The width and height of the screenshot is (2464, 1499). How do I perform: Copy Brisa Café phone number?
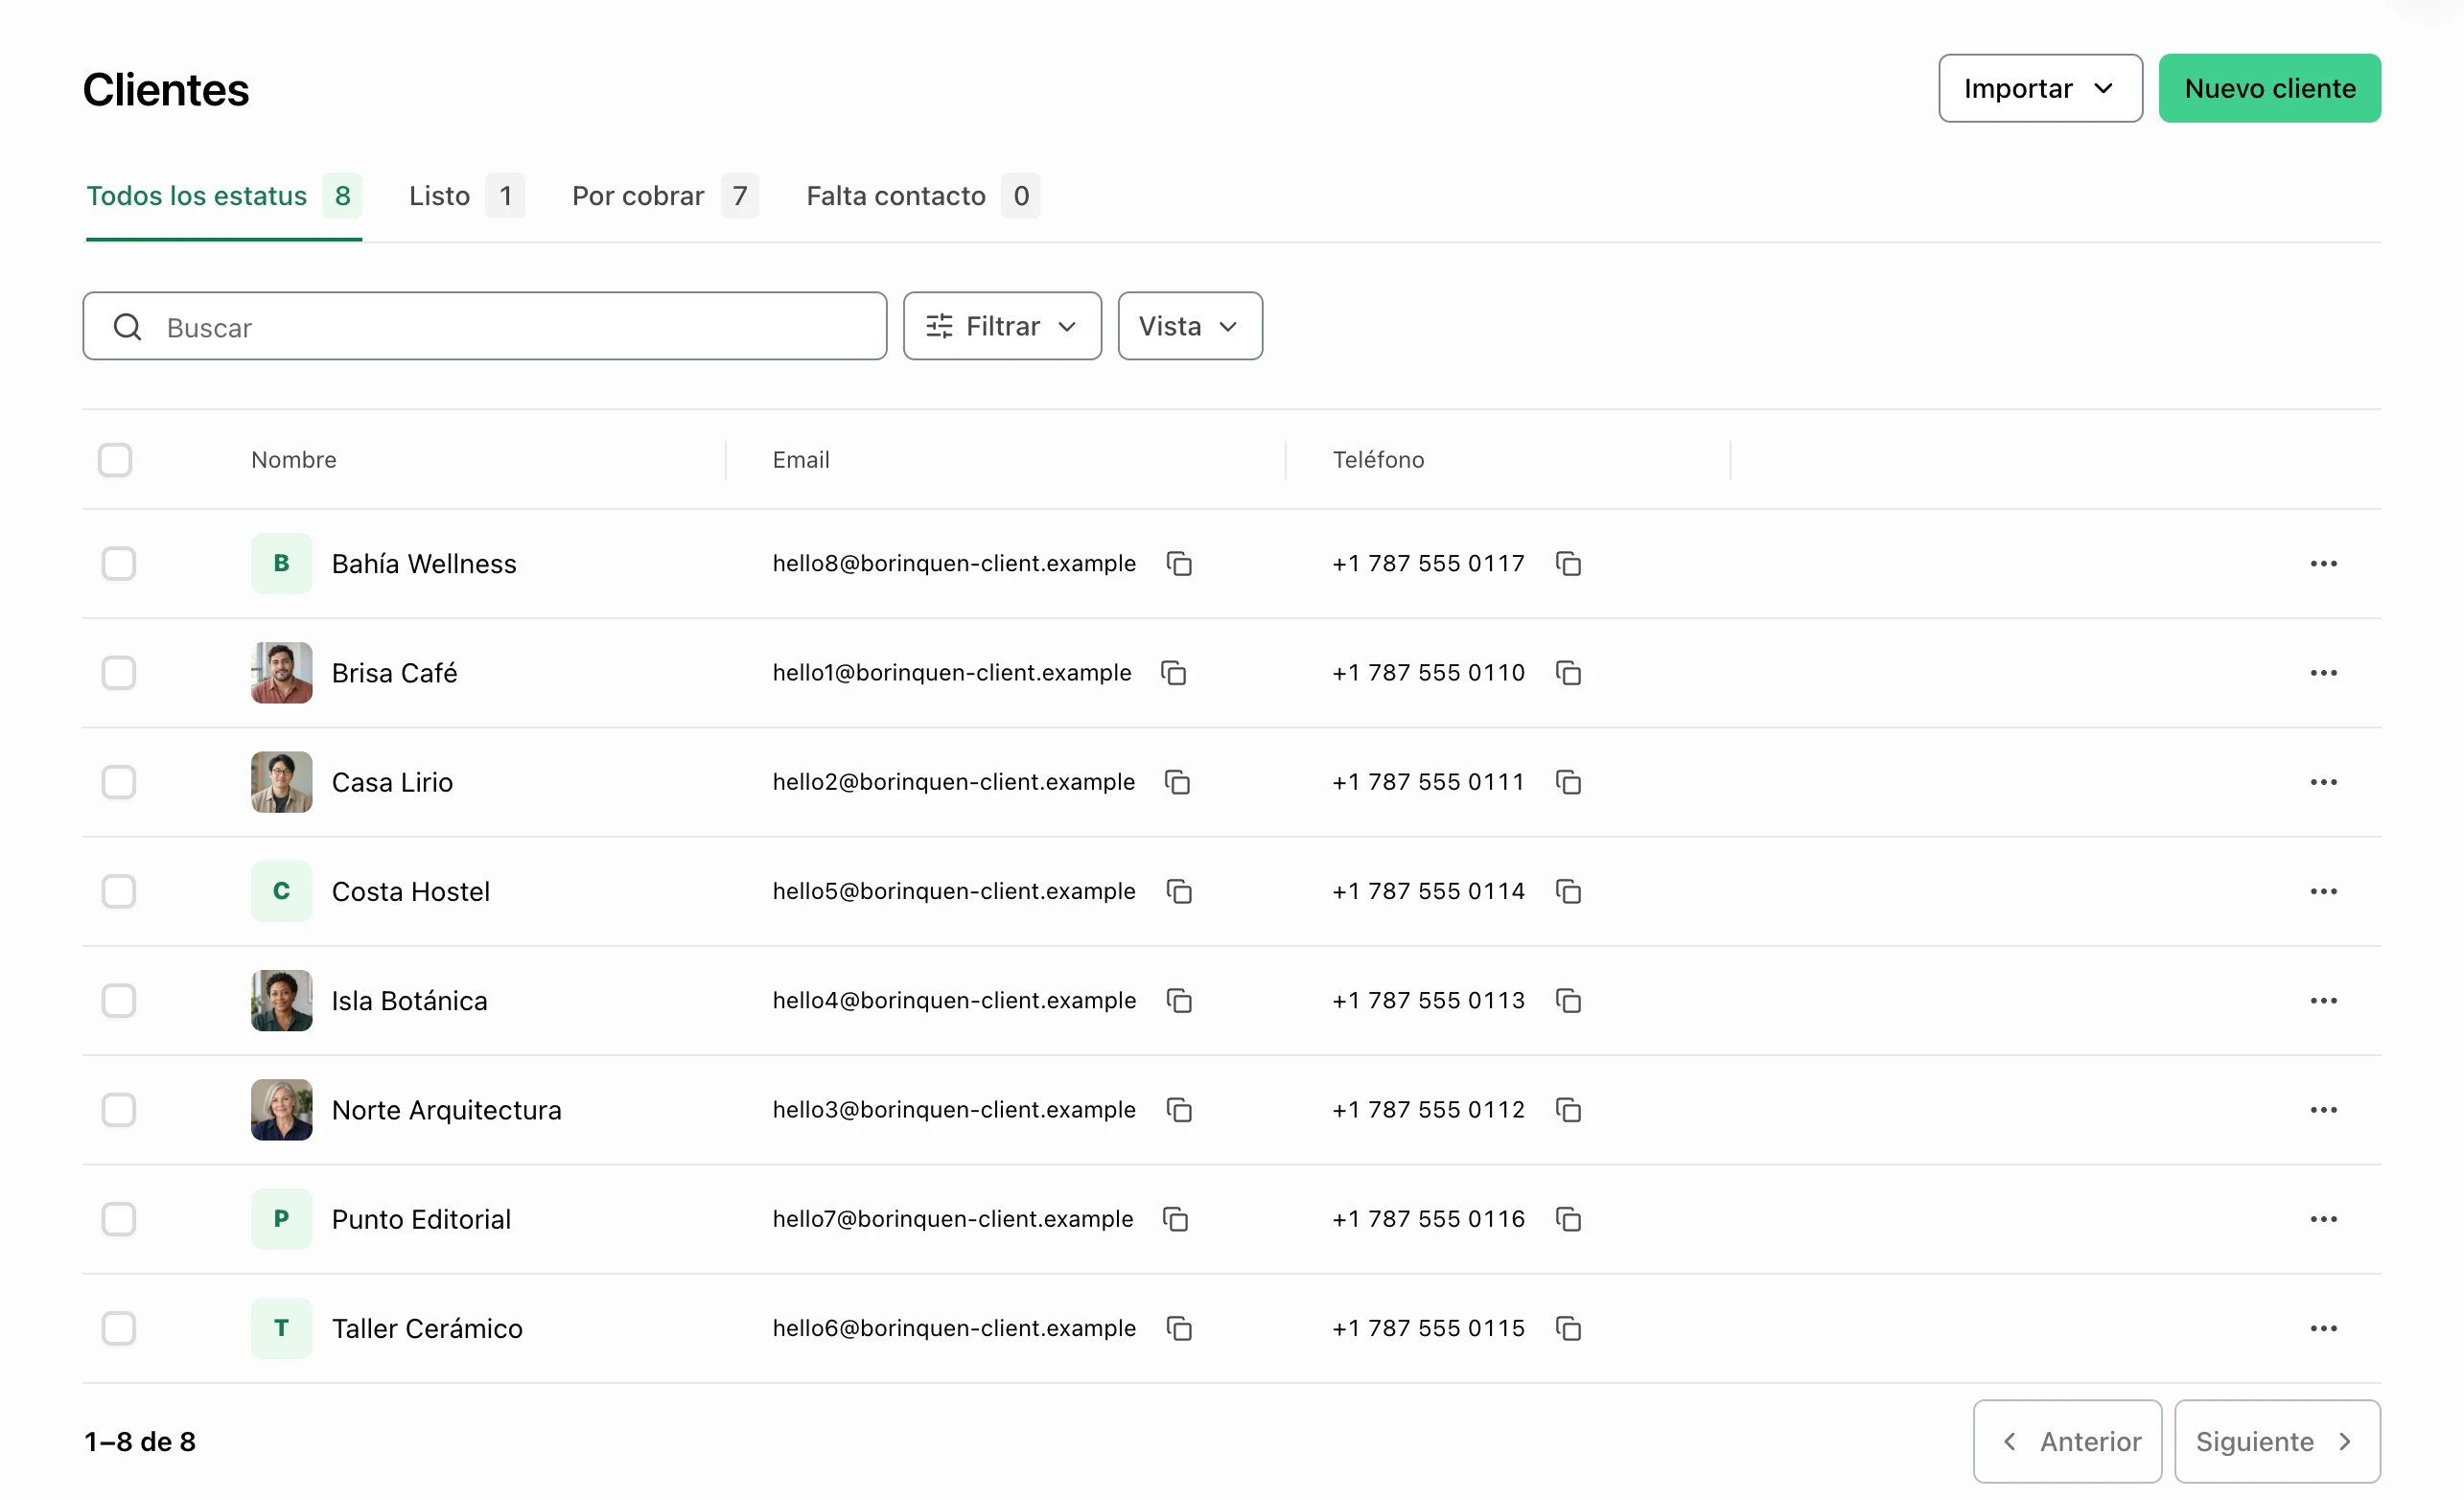(1568, 673)
